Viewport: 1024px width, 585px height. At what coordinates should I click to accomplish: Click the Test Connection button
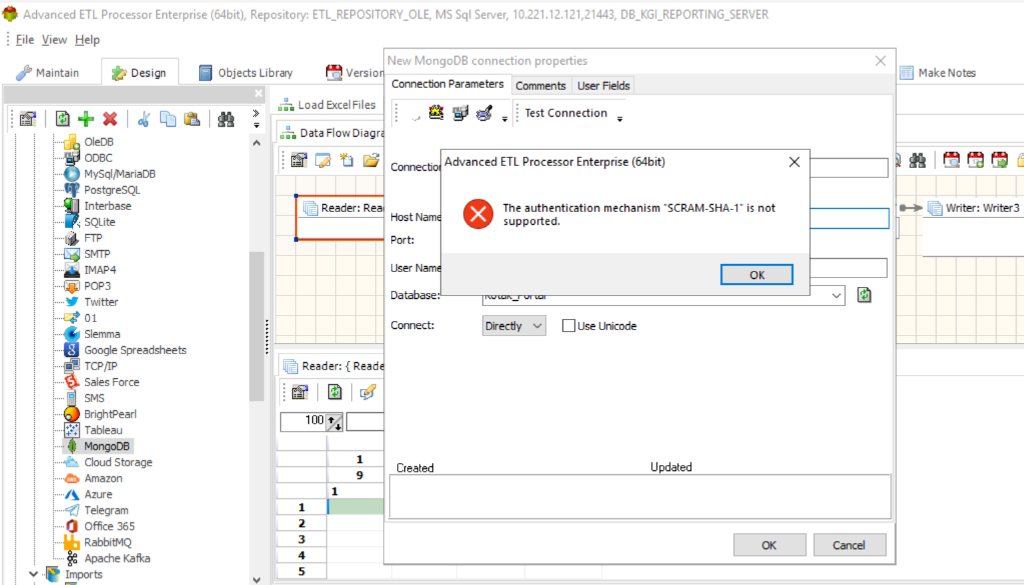[x=566, y=113]
